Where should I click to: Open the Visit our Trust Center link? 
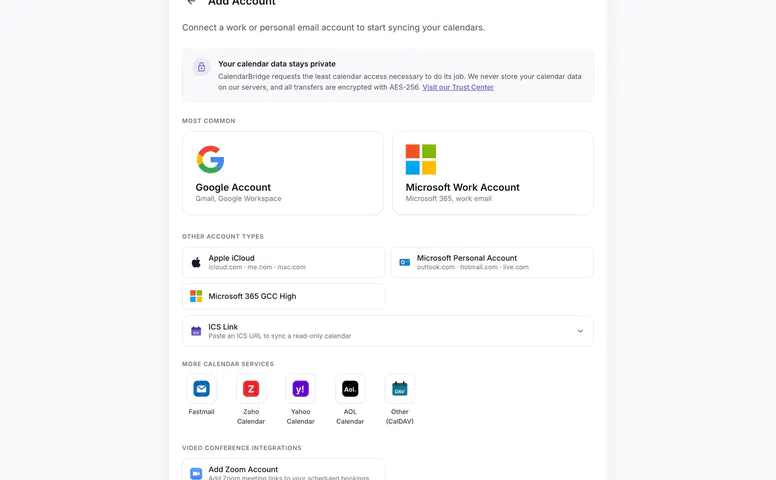point(458,87)
